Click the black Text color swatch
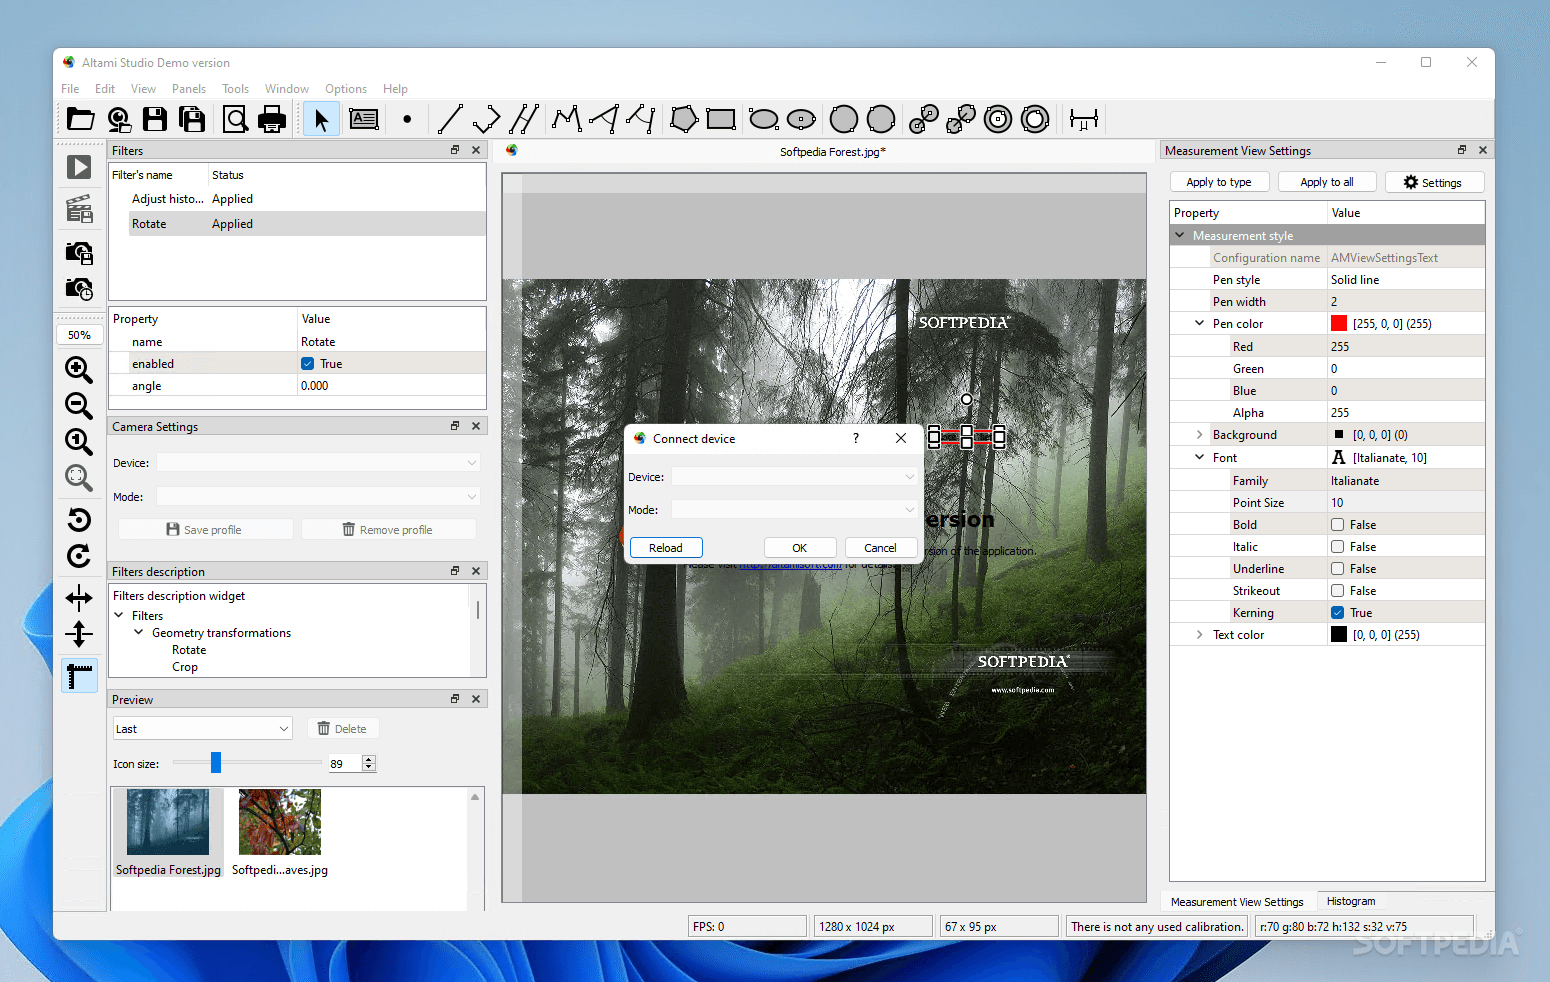Image resolution: width=1550 pixels, height=982 pixels. (1339, 635)
